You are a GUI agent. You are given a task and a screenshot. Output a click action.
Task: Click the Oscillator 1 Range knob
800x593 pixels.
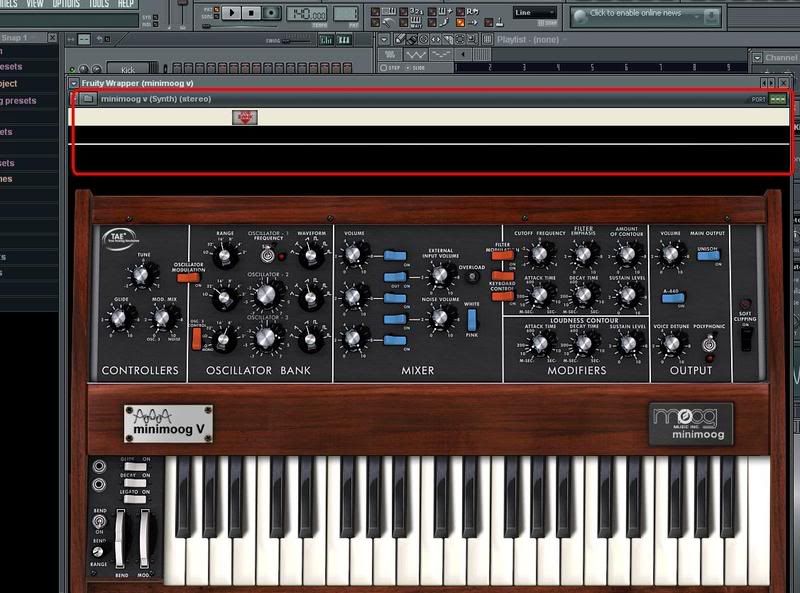pyautogui.click(x=224, y=255)
